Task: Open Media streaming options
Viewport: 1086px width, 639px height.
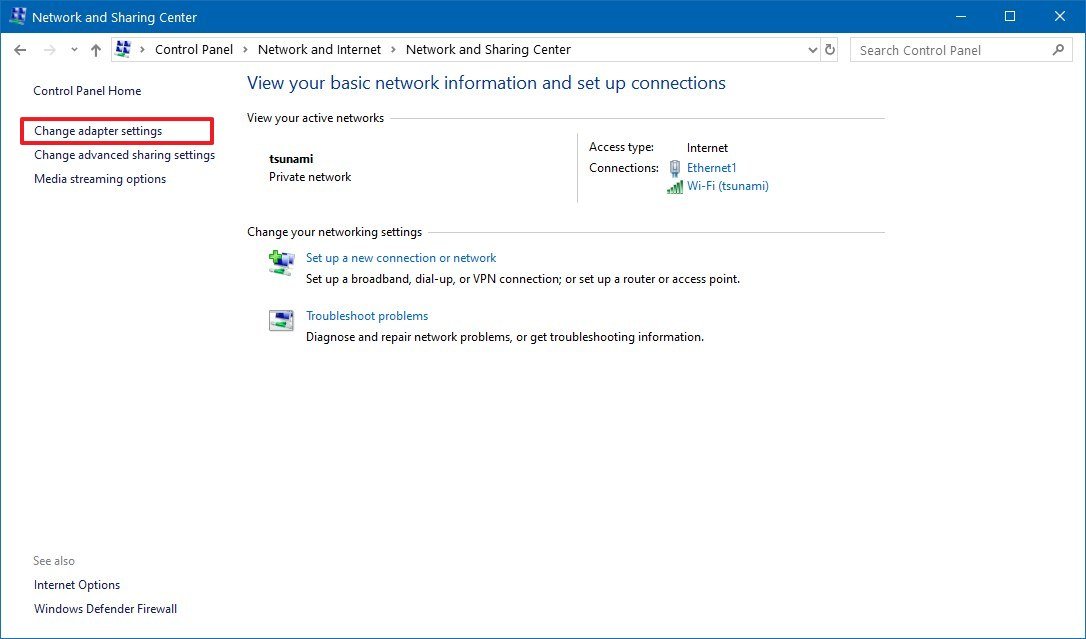Action: pyautogui.click(x=99, y=178)
